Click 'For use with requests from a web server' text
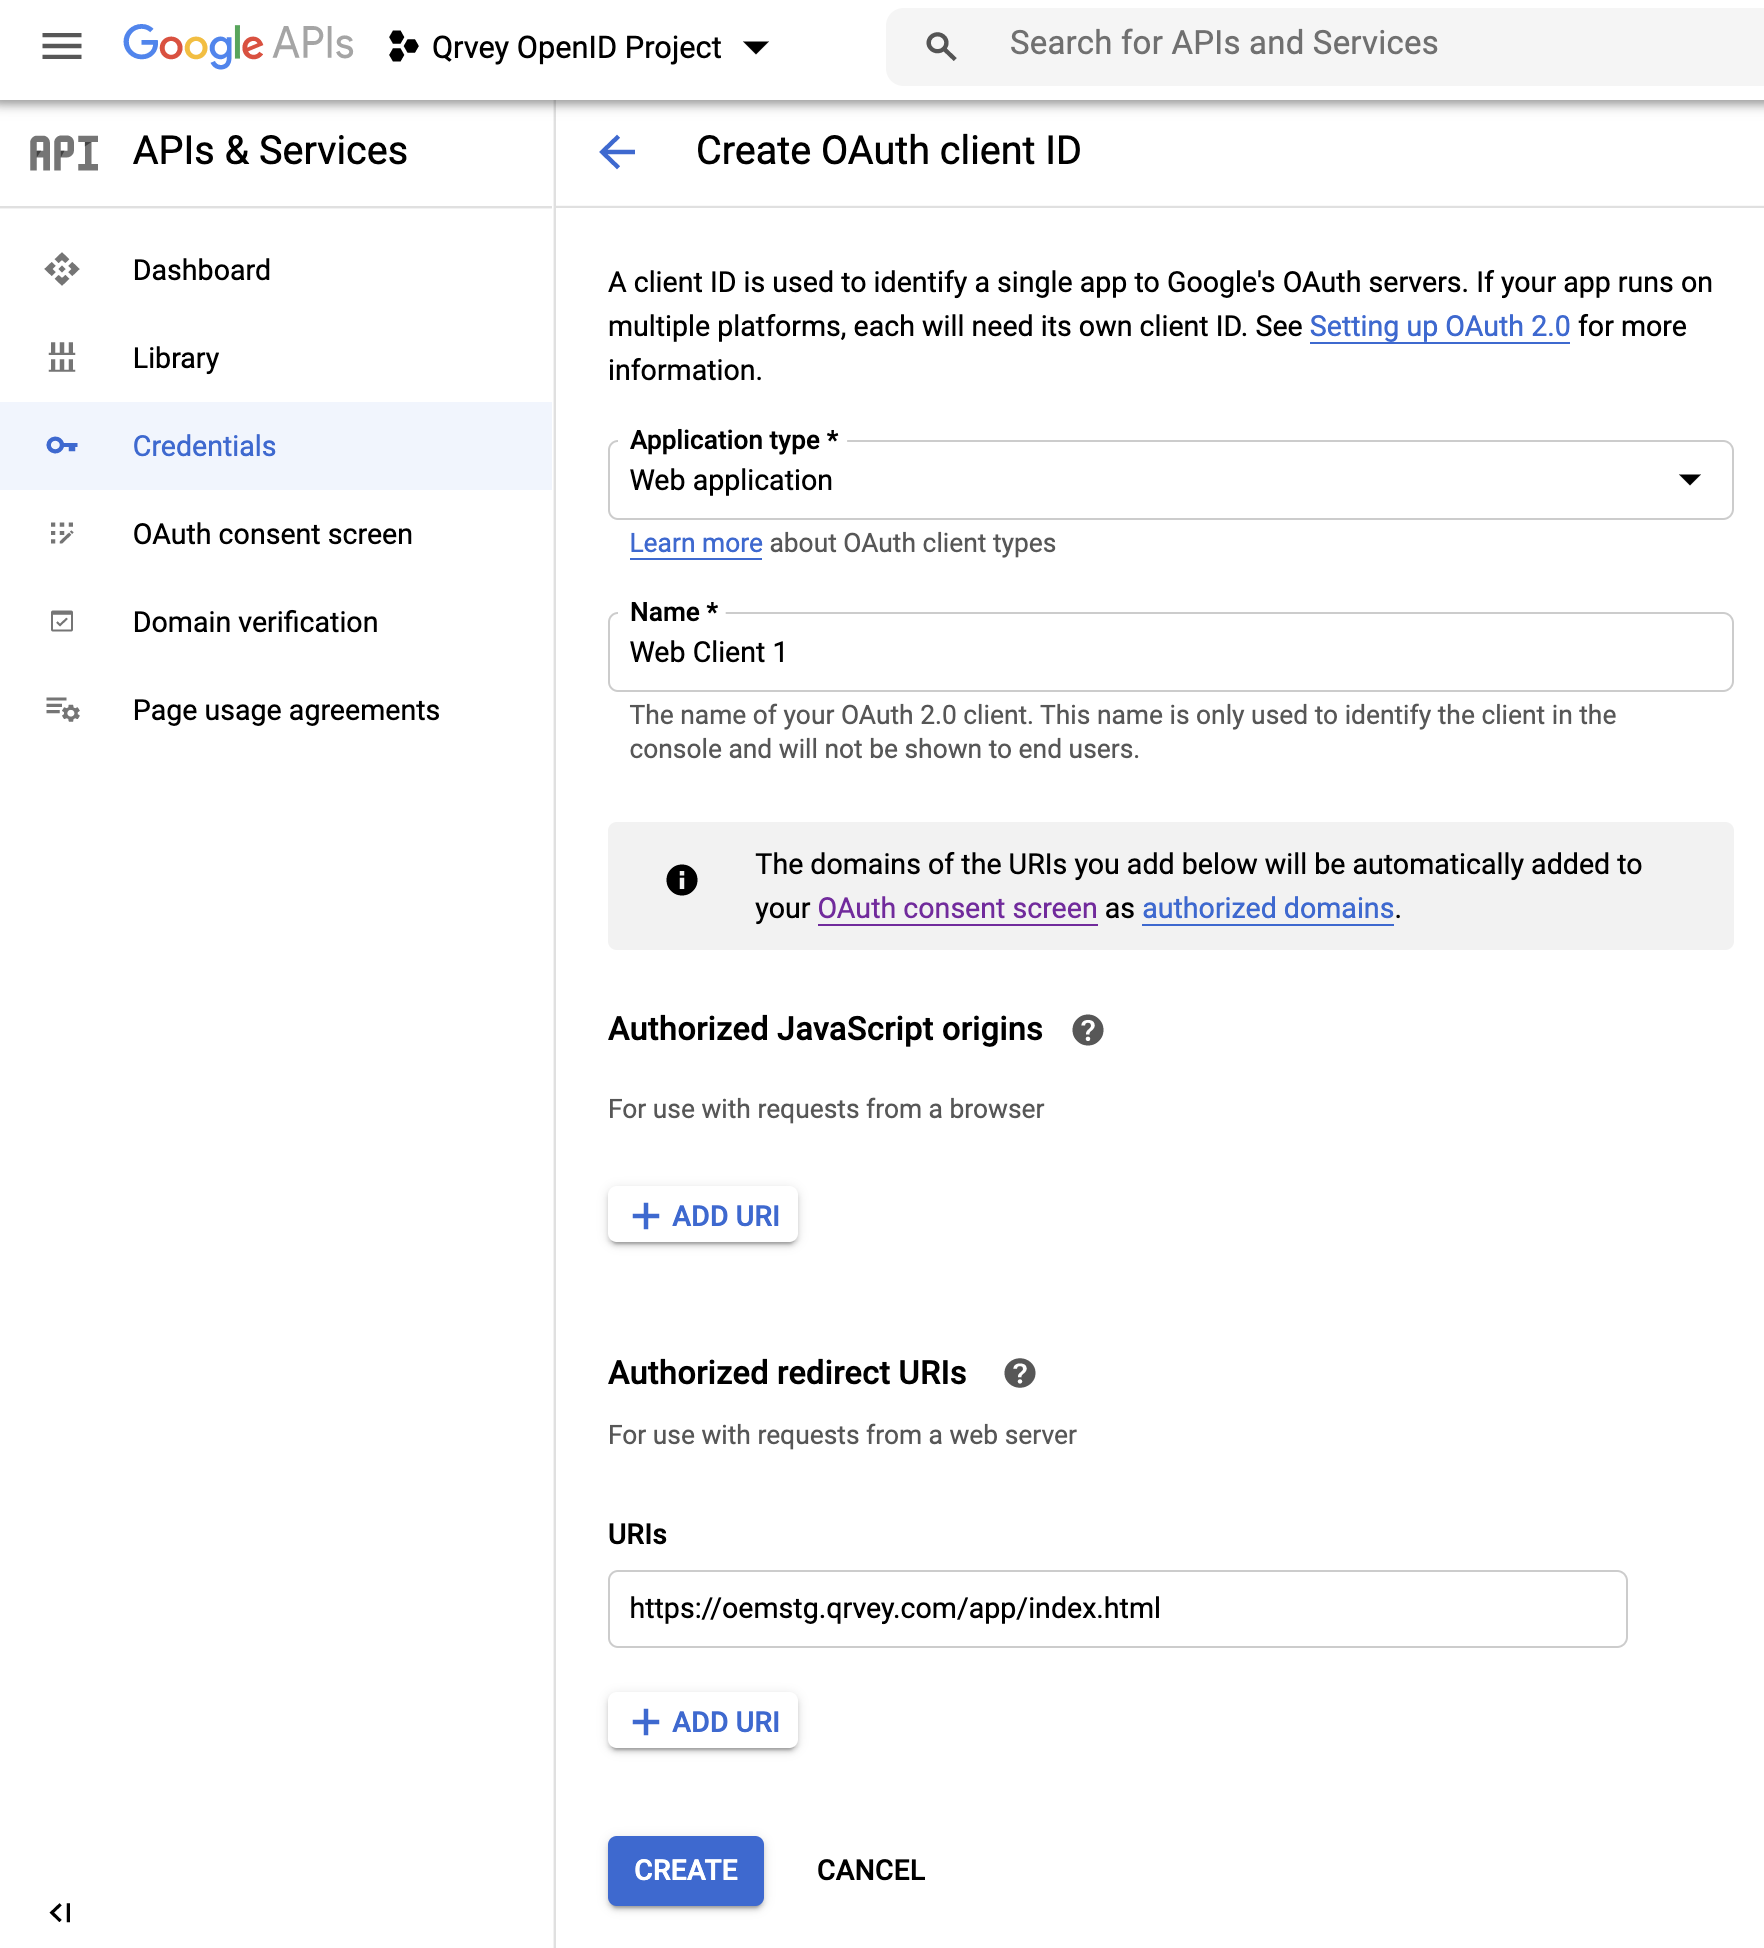Screen dimensions: 1764x1948 (842, 1435)
